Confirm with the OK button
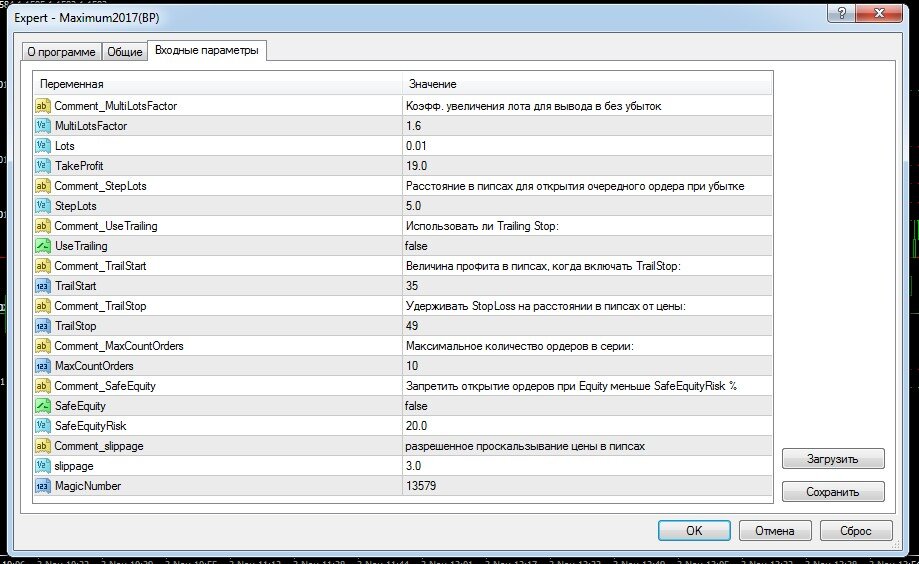The height and width of the screenshot is (564, 919). pos(694,531)
